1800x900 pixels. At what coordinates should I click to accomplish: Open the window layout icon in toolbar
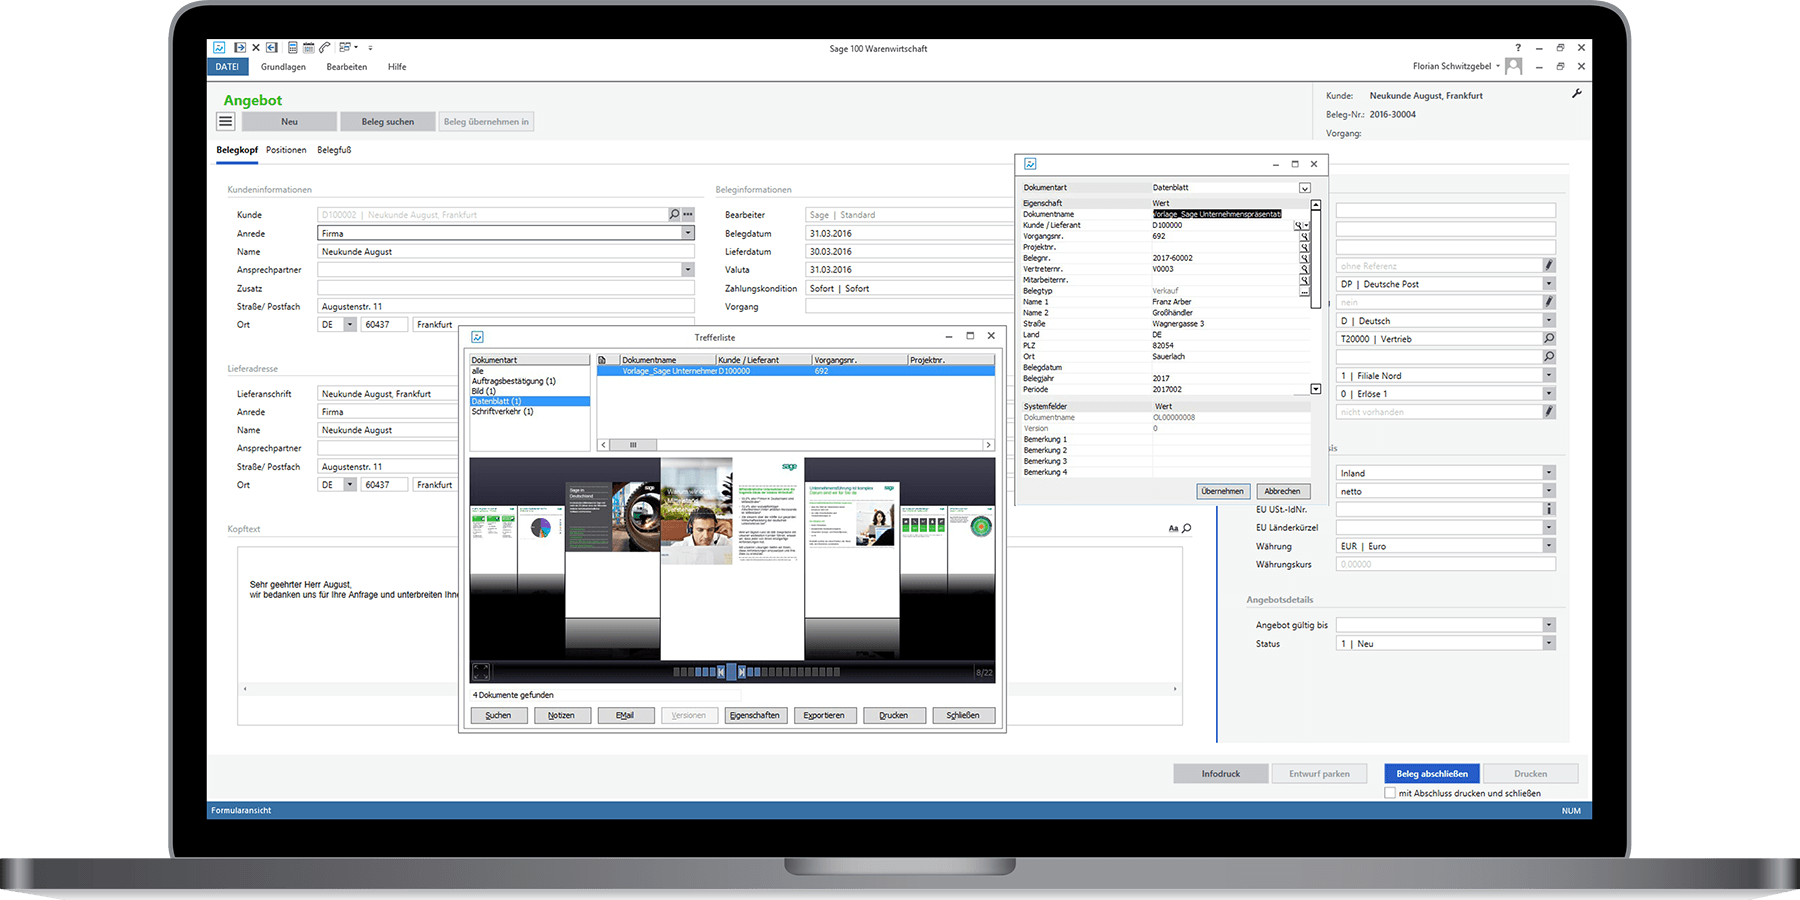point(345,47)
